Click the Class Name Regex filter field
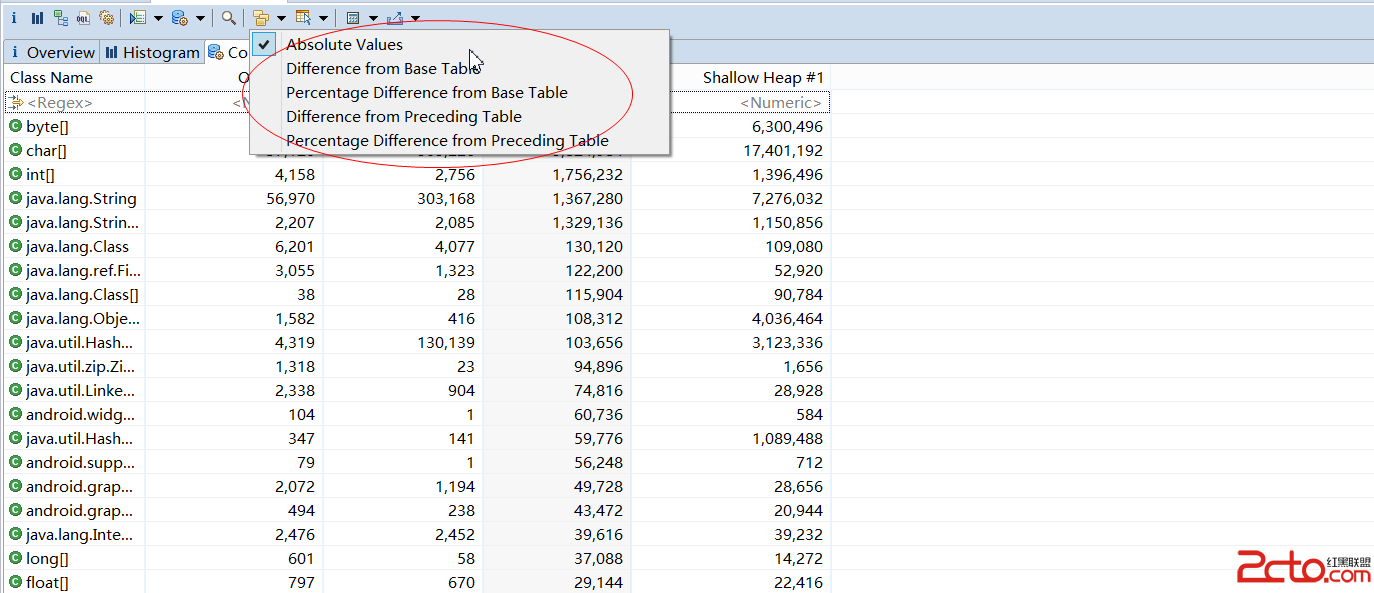Image resolution: width=1374 pixels, height=593 pixels. pyautogui.click(x=60, y=102)
